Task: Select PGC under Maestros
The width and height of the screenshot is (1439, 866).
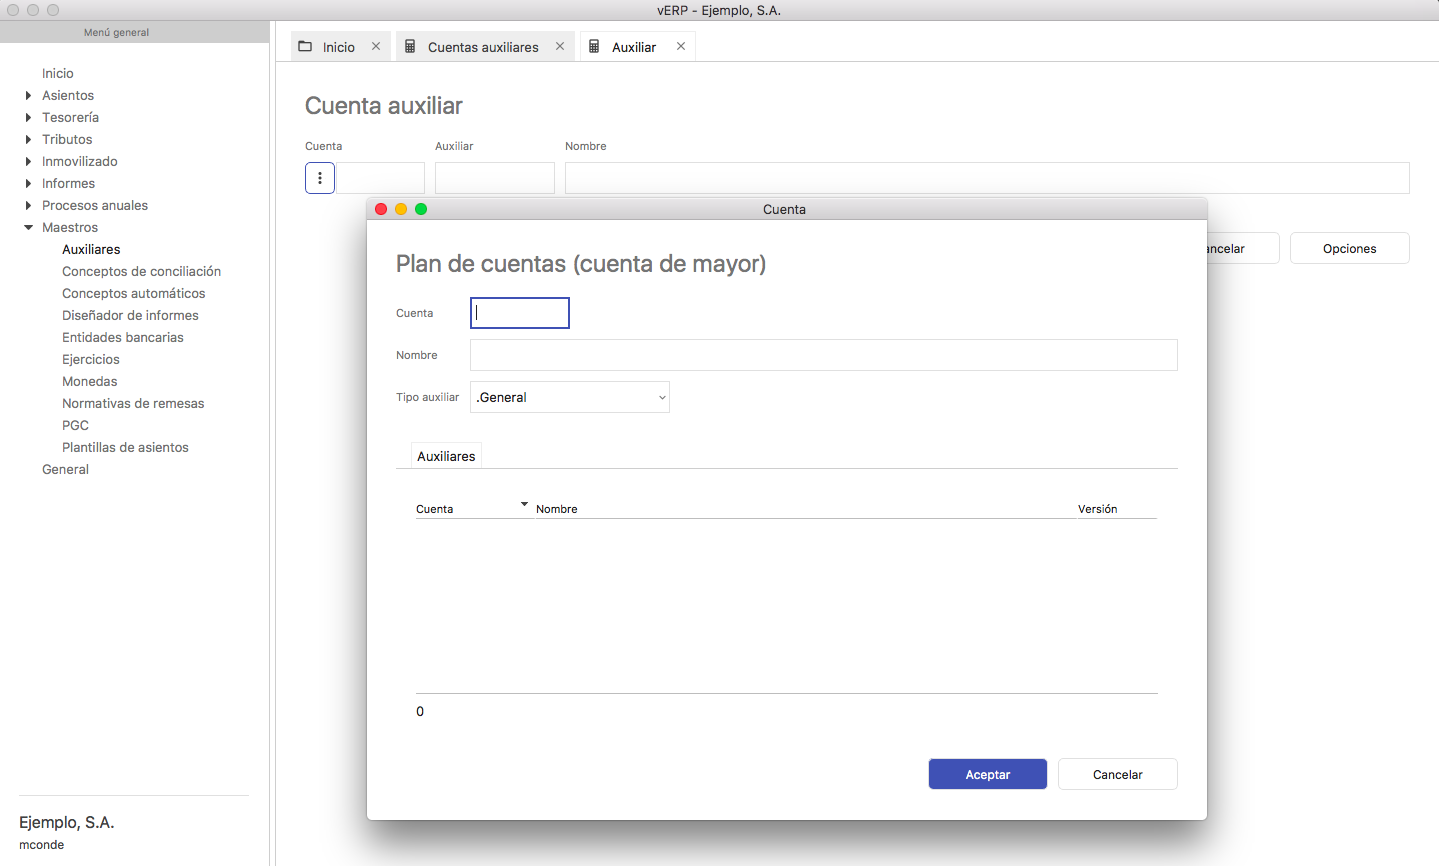Action: [76, 426]
